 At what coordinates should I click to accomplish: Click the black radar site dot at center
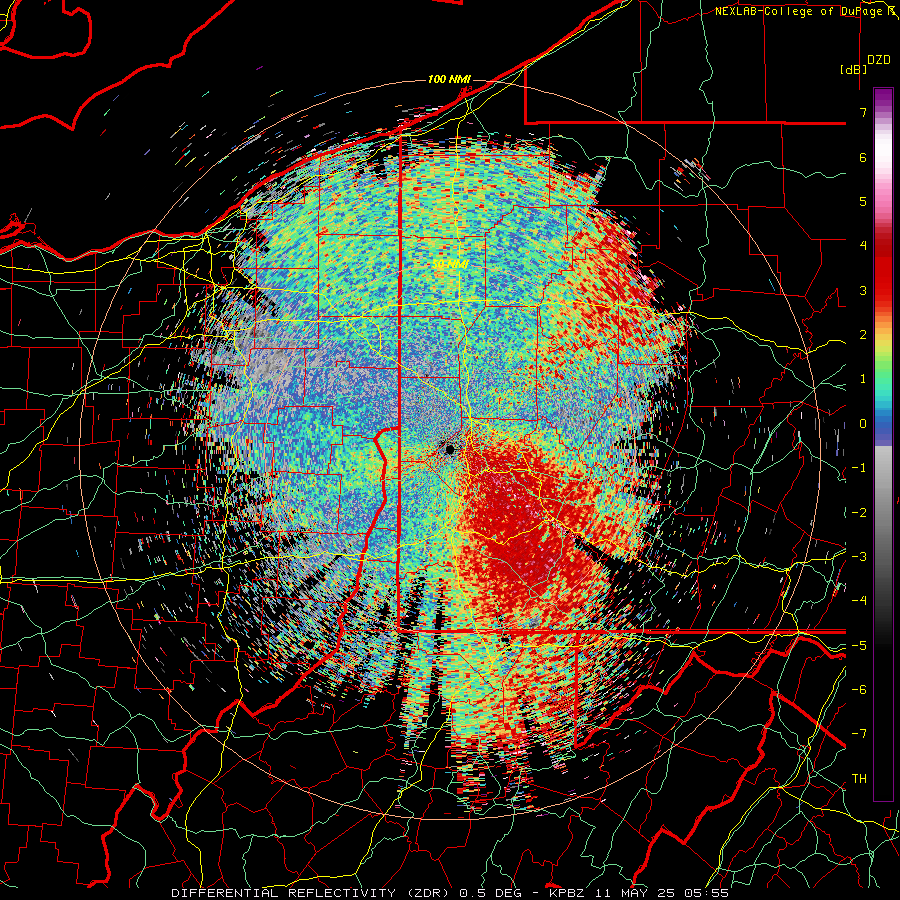[x=451, y=449]
